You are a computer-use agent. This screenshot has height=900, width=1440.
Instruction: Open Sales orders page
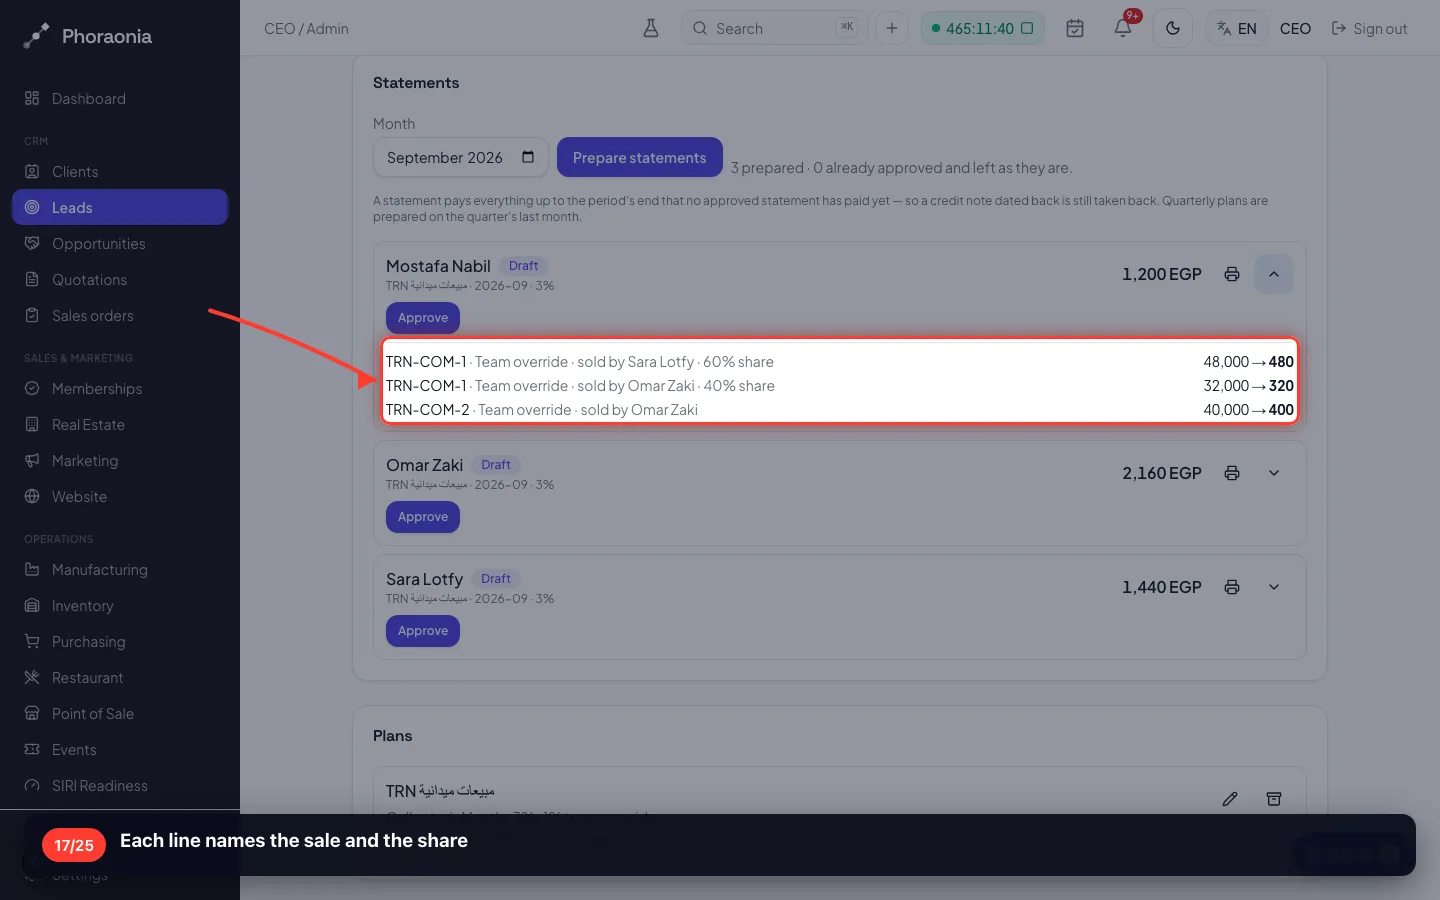pyautogui.click(x=120, y=315)
